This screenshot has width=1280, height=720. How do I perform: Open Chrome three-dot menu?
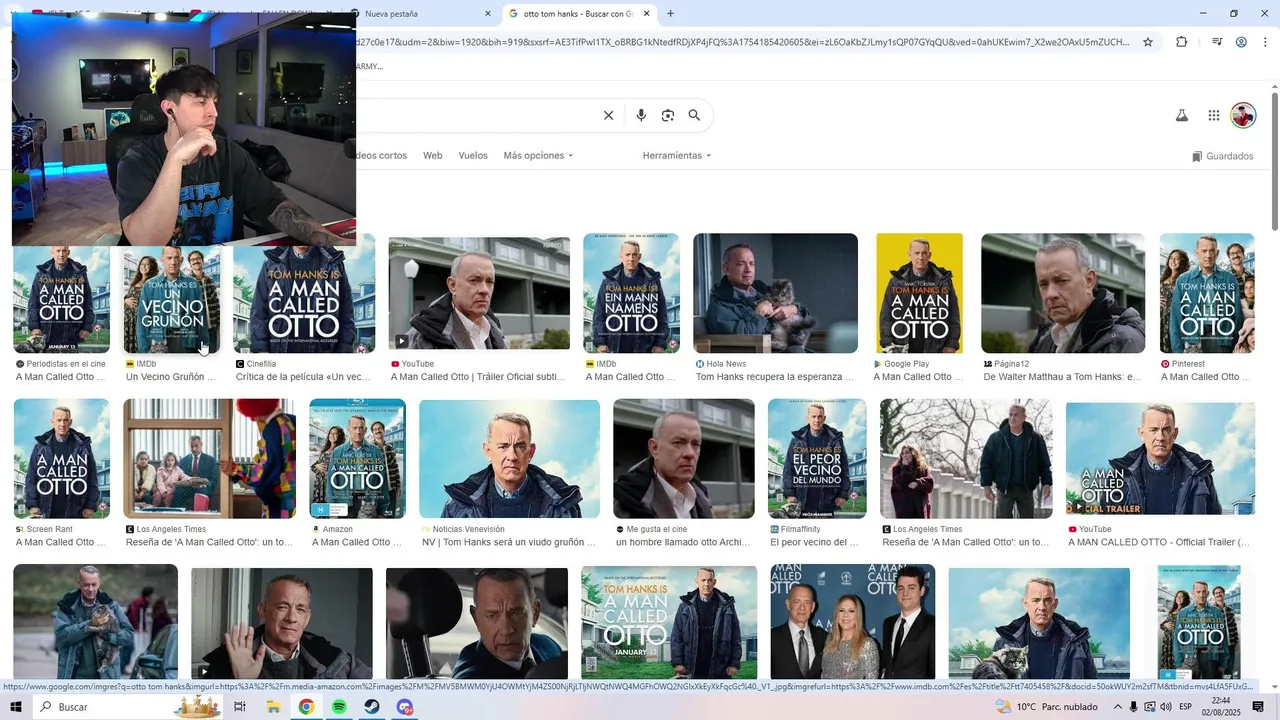[1265, 42]
